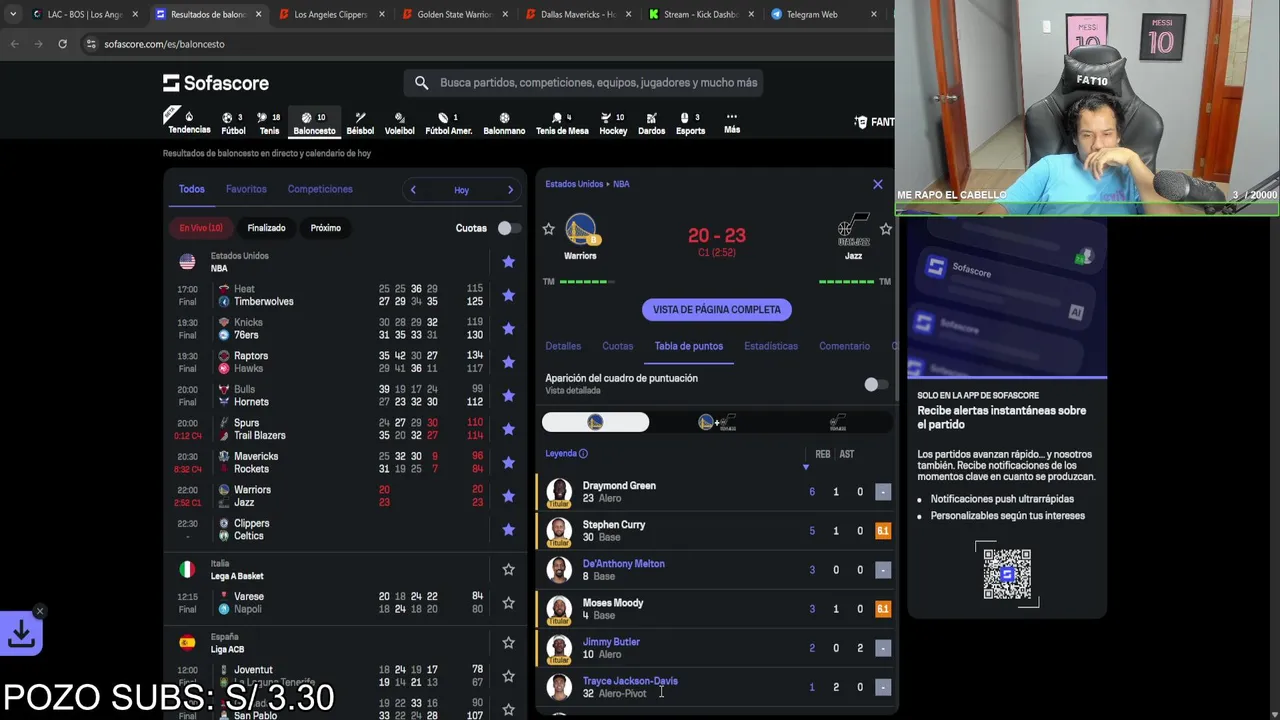Filter by En Vivo matches
The height and width of the screenshot is (720, 1280).
(201, 228)
